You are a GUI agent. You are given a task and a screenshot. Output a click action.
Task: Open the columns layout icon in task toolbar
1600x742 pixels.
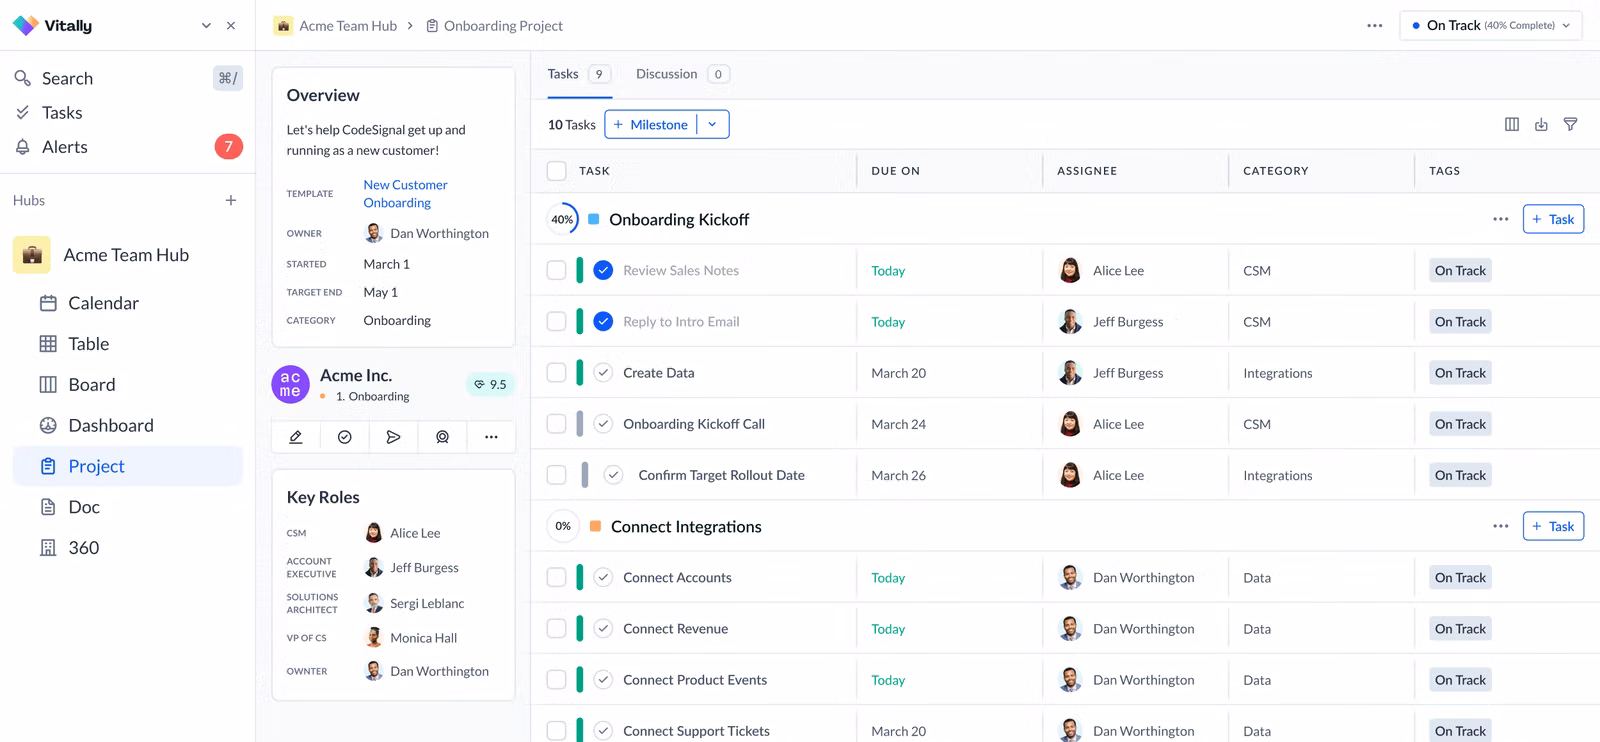click(x=1512, y=124)
